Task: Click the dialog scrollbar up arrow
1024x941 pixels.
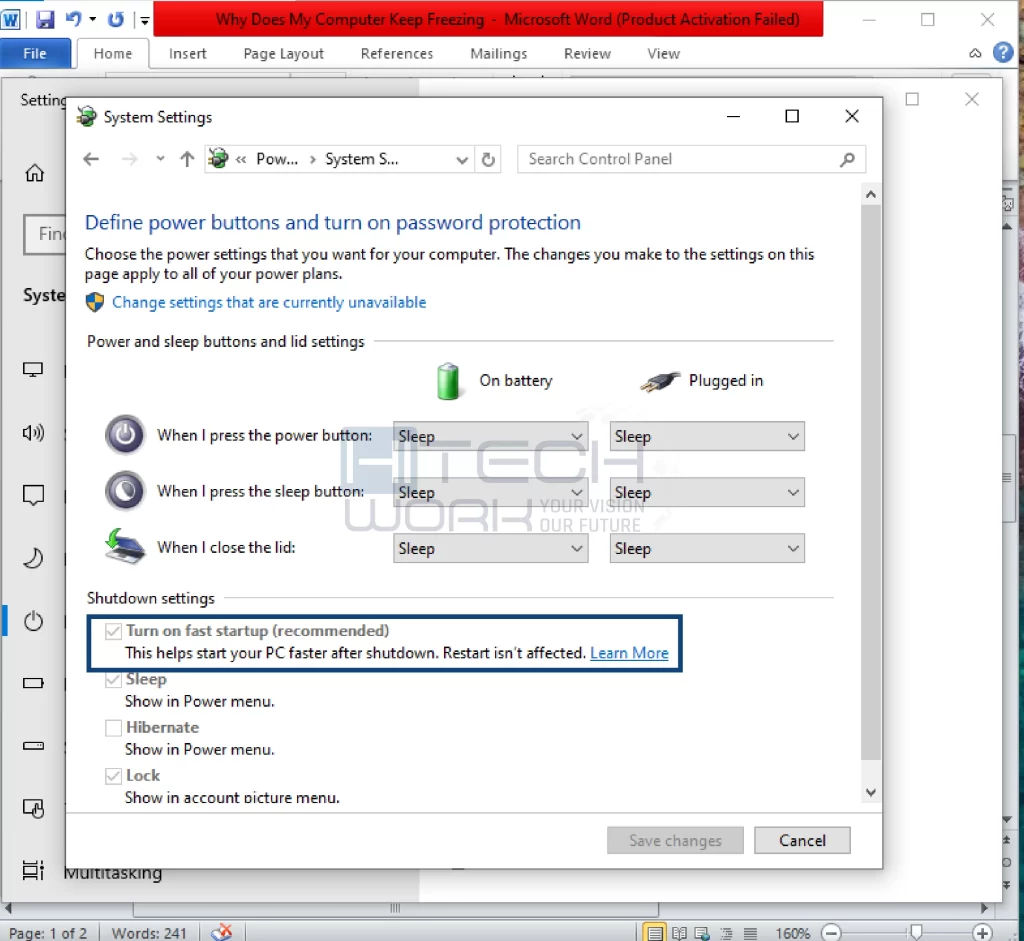Action: click(x=871, y=195)
